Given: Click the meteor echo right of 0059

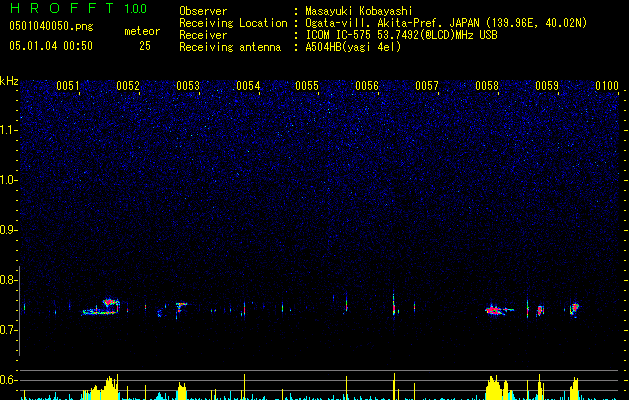Looking at the screenshot, I should point(574,309).
